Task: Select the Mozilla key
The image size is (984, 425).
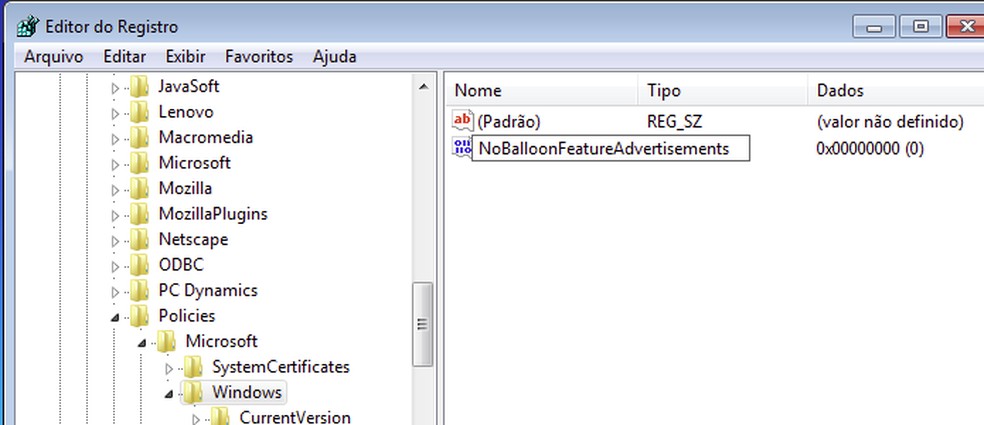Action: click(185, 188)
